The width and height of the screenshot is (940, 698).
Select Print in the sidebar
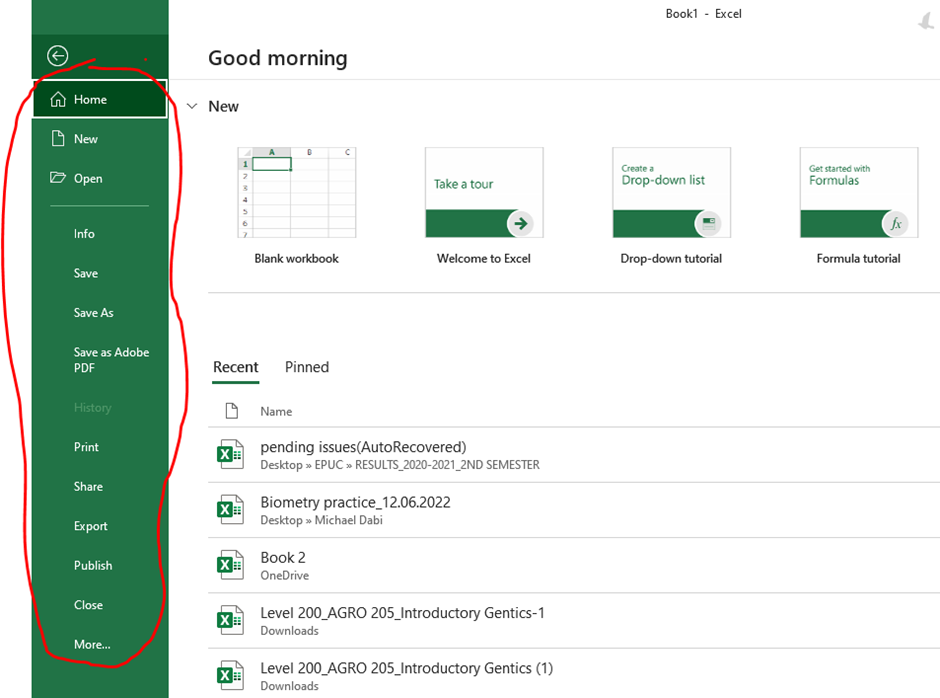(86, 447)
